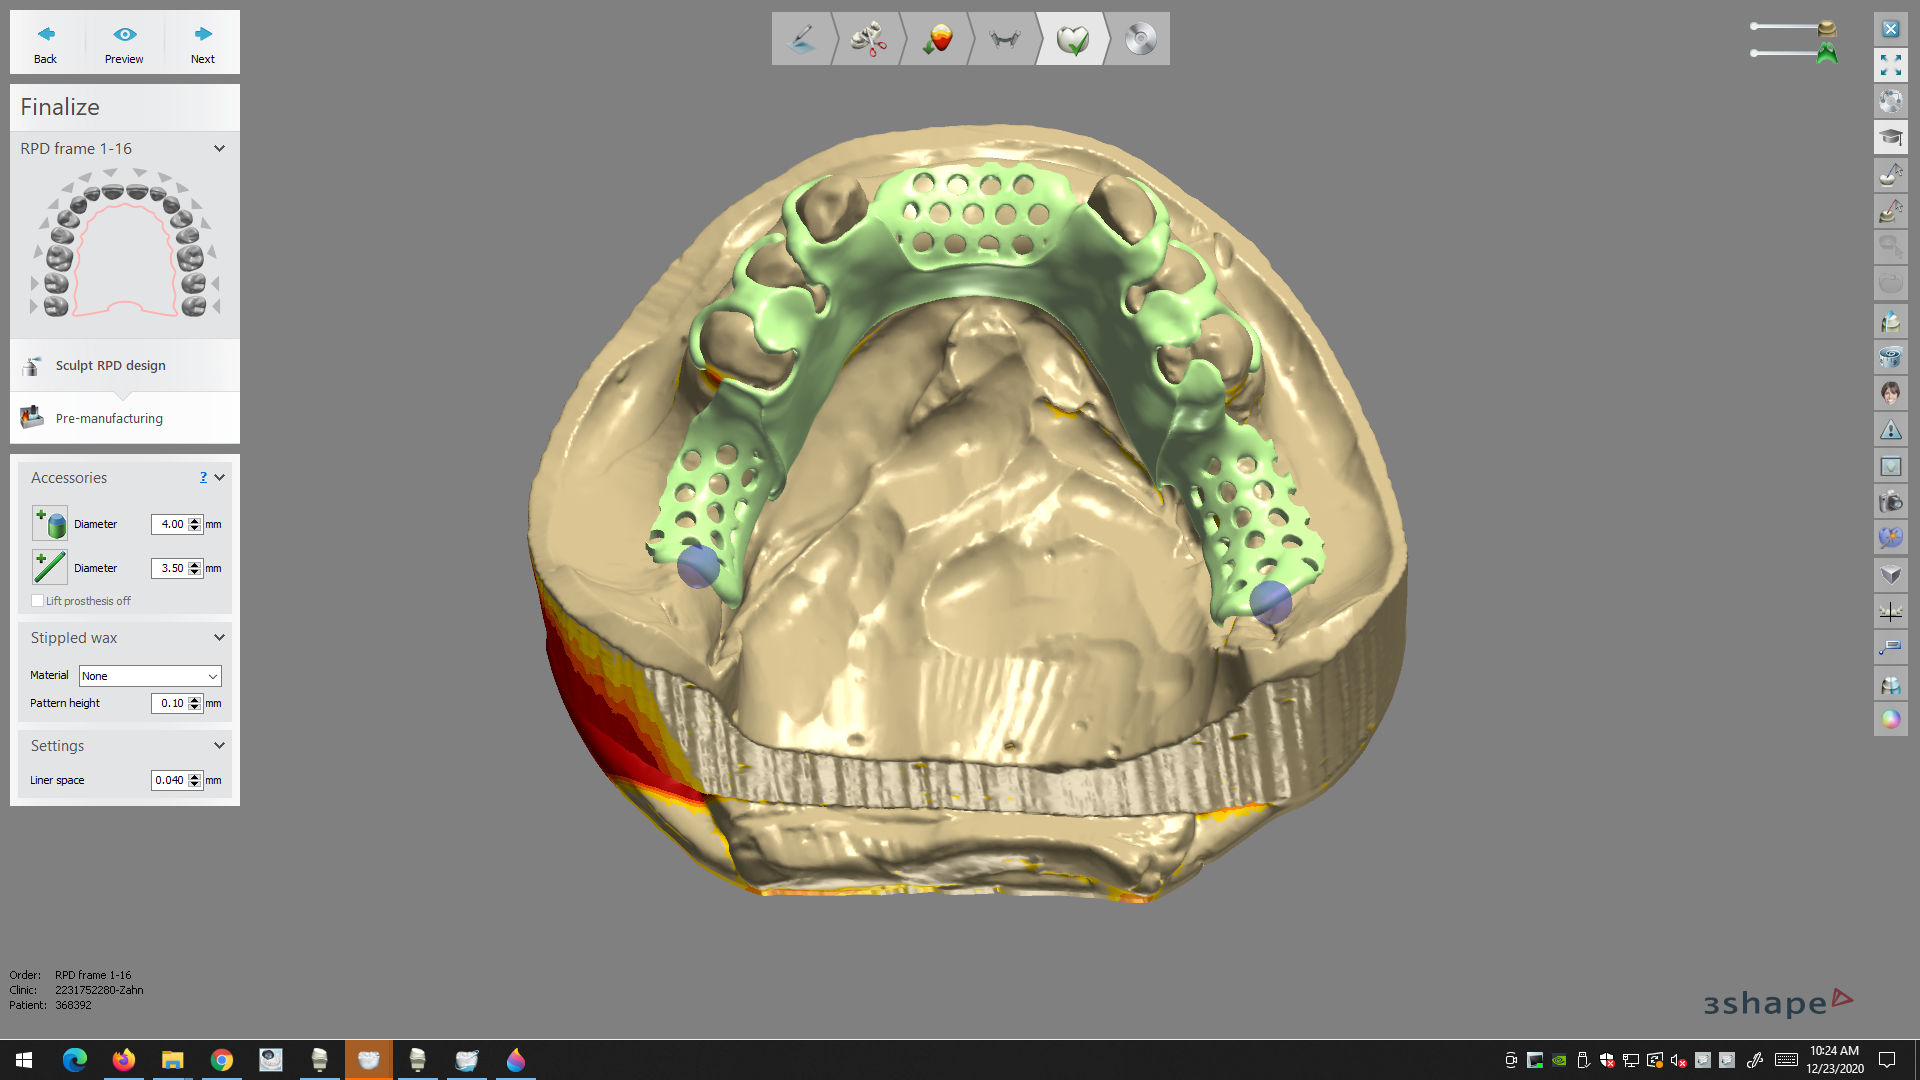This screenshot has width=1920, height=1080.
Task: Click the crosshair cross-section icon in sidebar
Action: click(x=1890, y=611)
